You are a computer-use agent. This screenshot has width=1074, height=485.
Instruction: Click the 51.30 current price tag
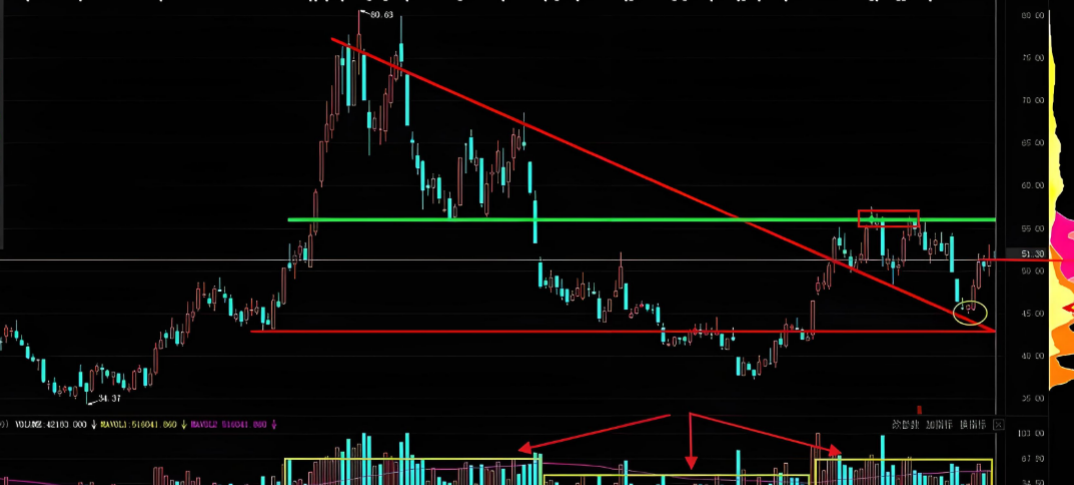(1033, 255)
